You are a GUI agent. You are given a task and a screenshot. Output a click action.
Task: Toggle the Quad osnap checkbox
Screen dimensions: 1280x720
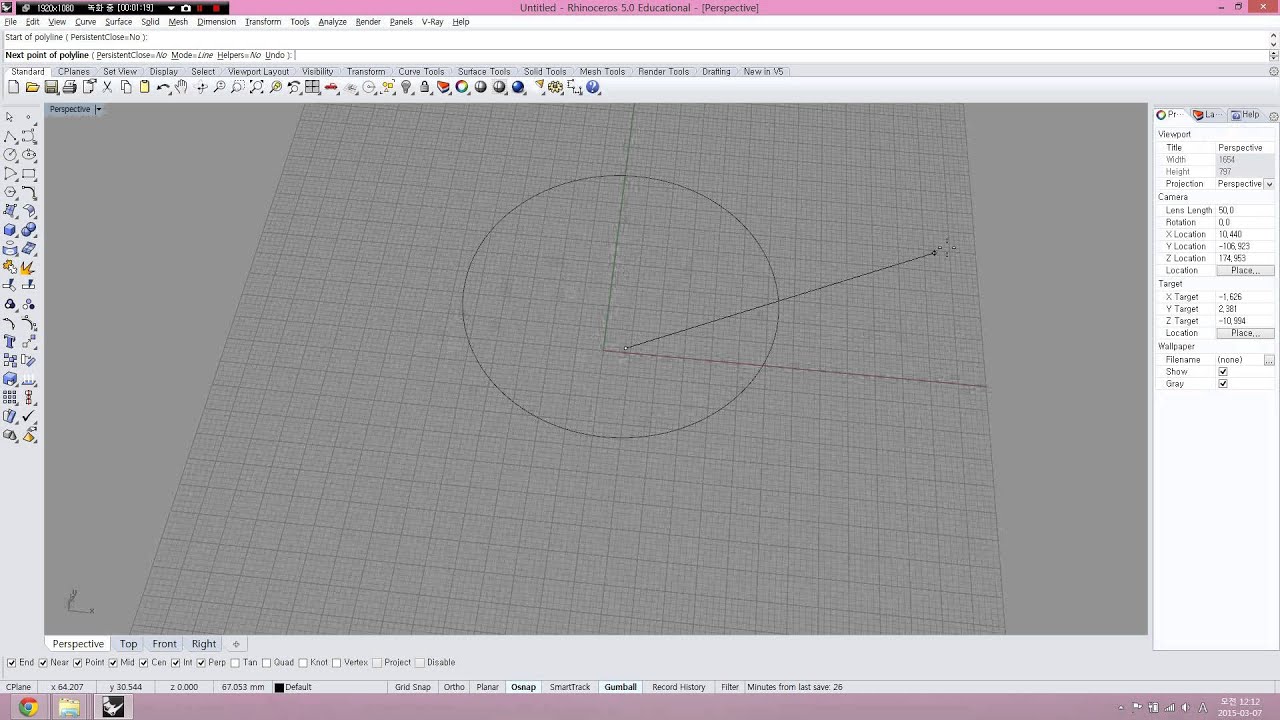267,663
